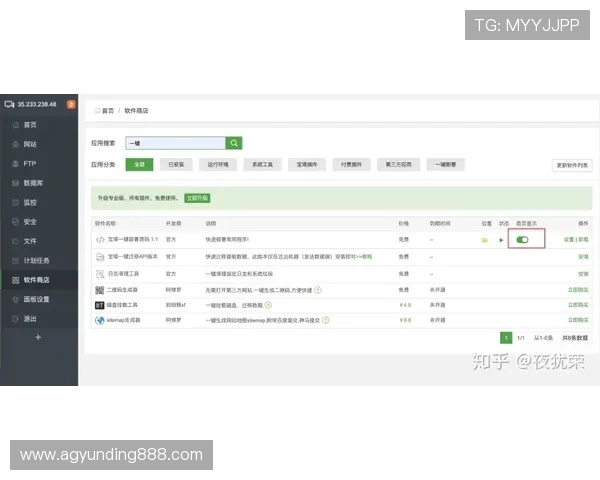Image resolution: width=600 pixels, height=480 pixels.
Task: Click the 磁盘挂载工具 name text
Action: tap(122, 305)
